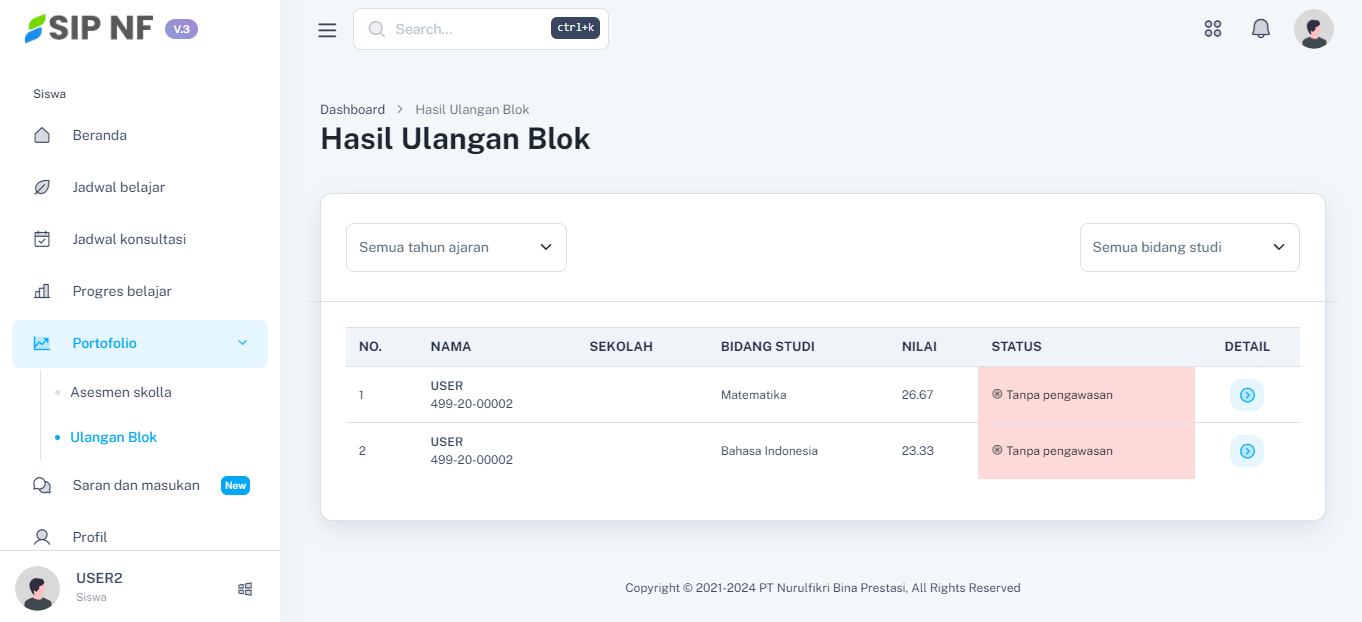Select Jadwal konsultasi from the sidebar
The image size is (1362, 622).
(x=129, y=239)
